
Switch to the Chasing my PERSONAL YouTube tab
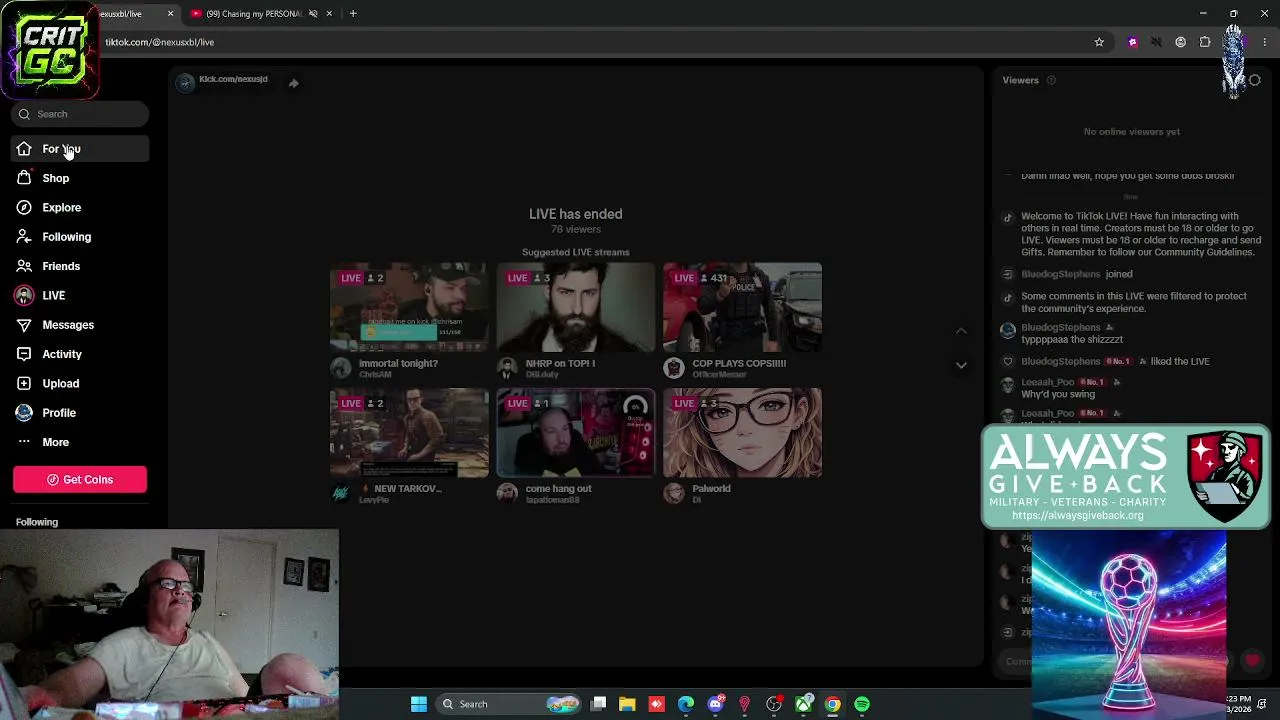click(x=261, y=14)
